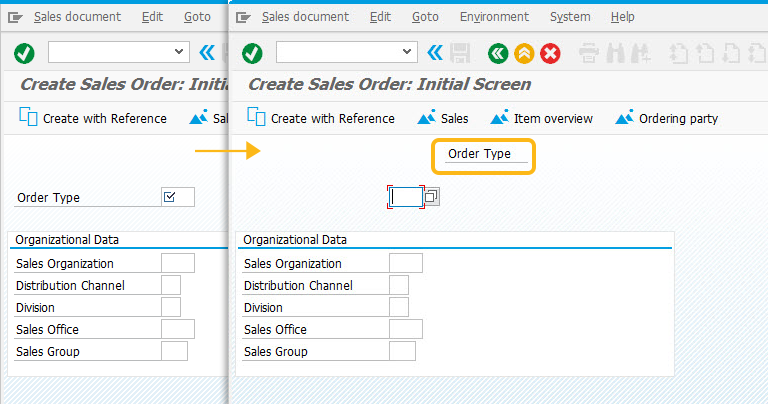Click the green back arrow icon
Screen dimensions: 768x404
pos(498,53)
